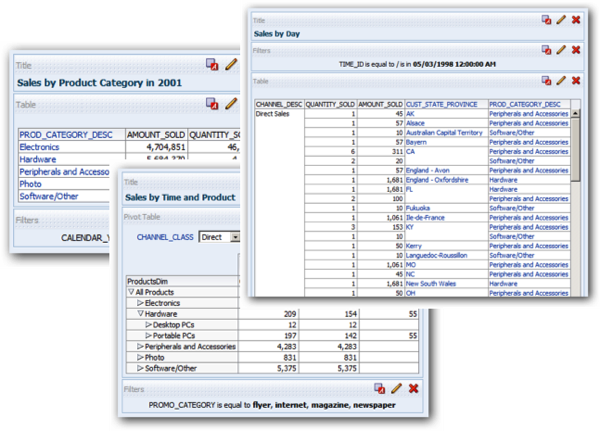Click the New South Wales link
Screen dimensions: 600x431
431,284
